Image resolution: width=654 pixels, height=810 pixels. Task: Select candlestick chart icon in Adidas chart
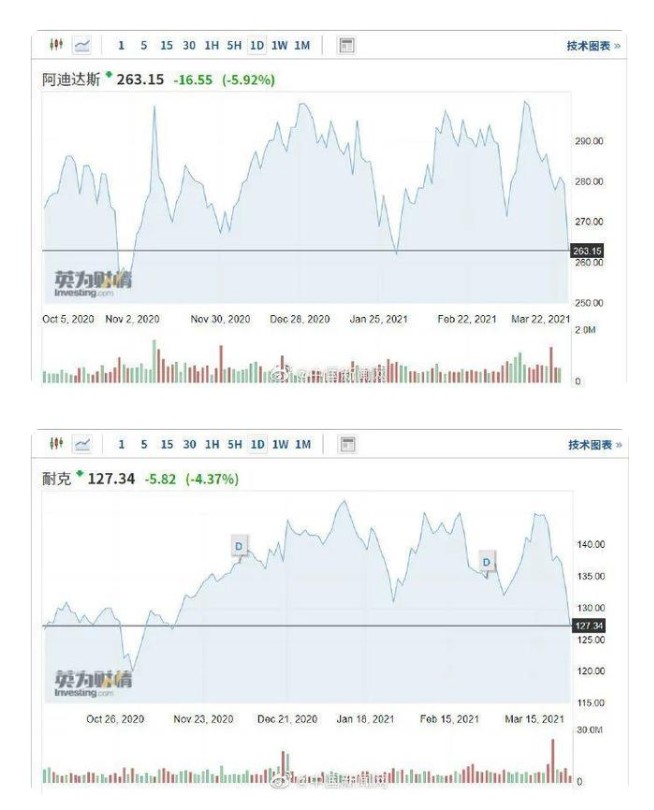[x=57, y=45]
